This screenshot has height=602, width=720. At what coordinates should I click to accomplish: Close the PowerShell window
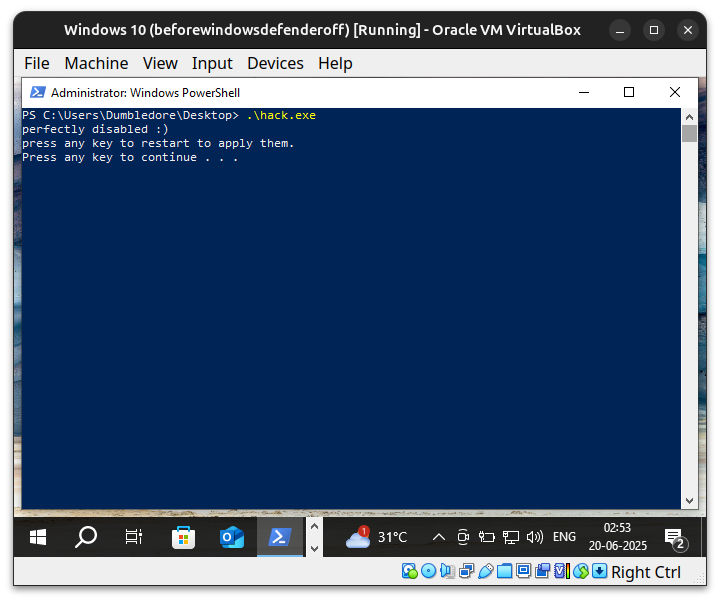(675, 92)
